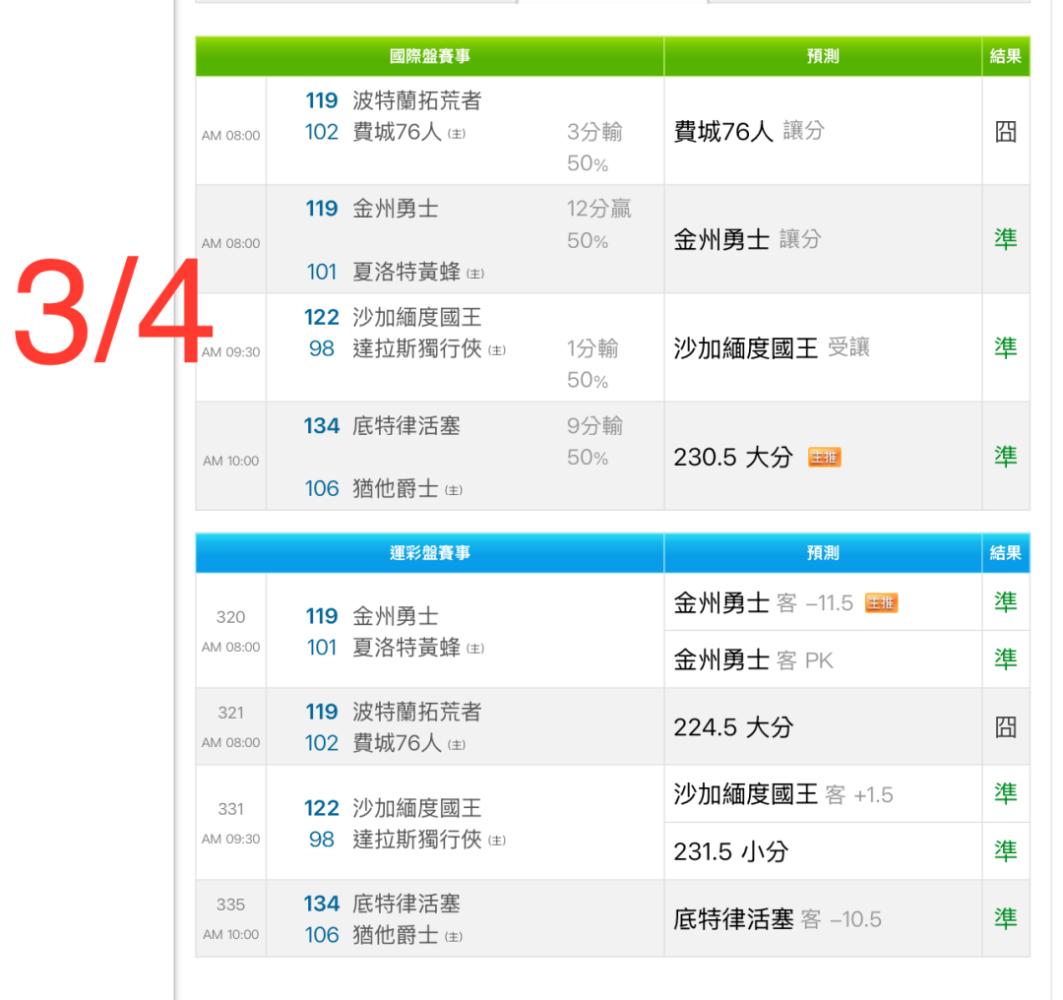
Task: Click score 101 for 夏洛特黃蜂 in 國際盤賽事
Action: [x=321, y=273]
